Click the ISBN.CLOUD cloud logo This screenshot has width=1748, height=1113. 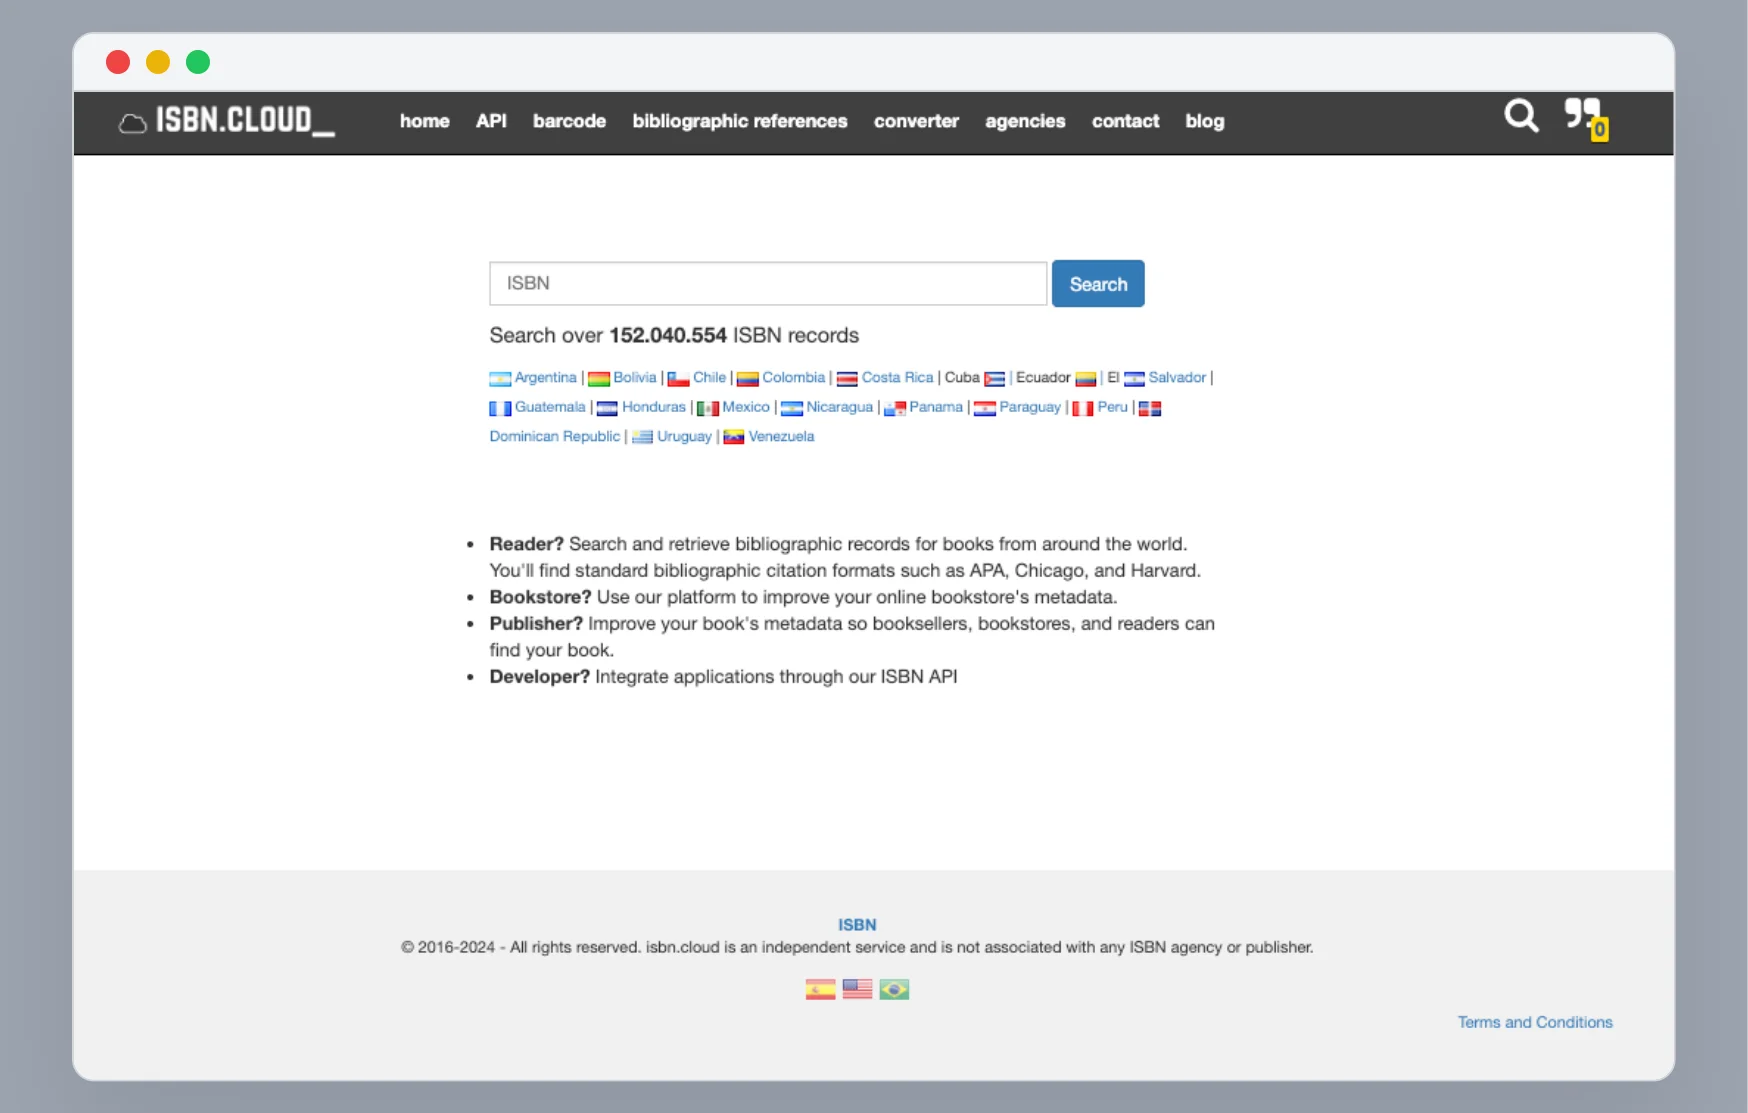(x=132, y=122)
